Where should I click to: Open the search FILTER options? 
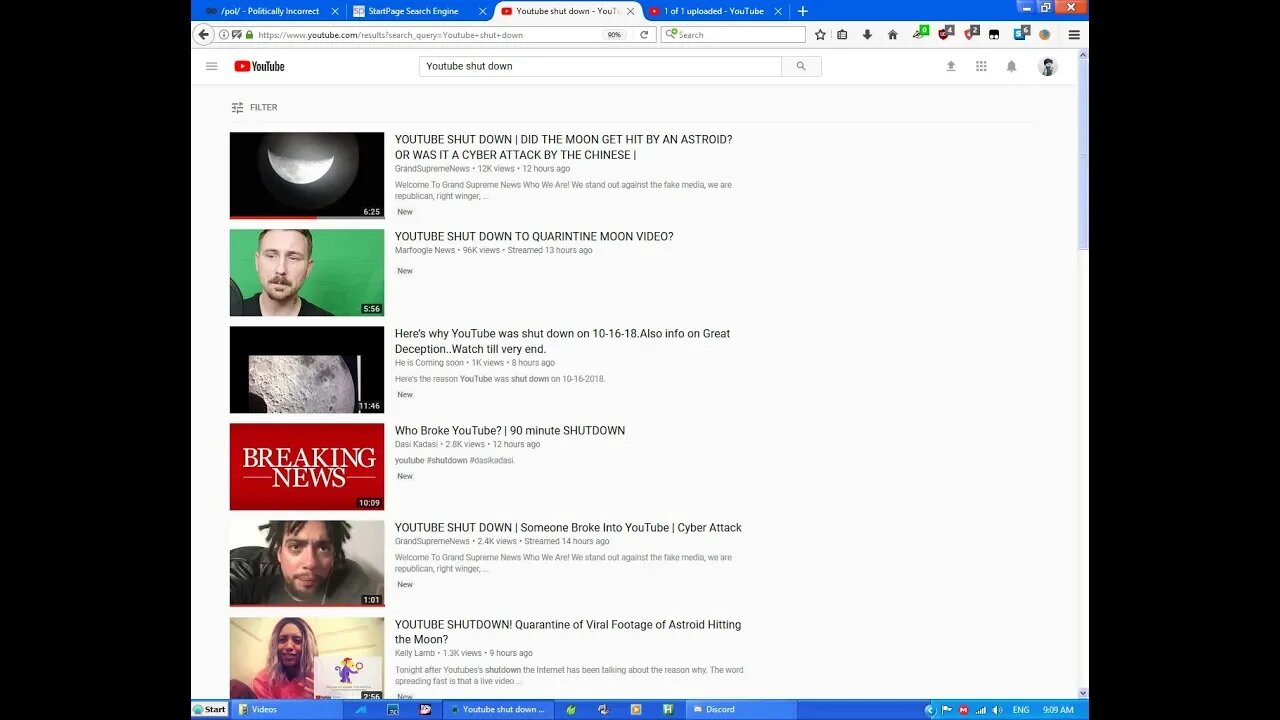point(254,107)
